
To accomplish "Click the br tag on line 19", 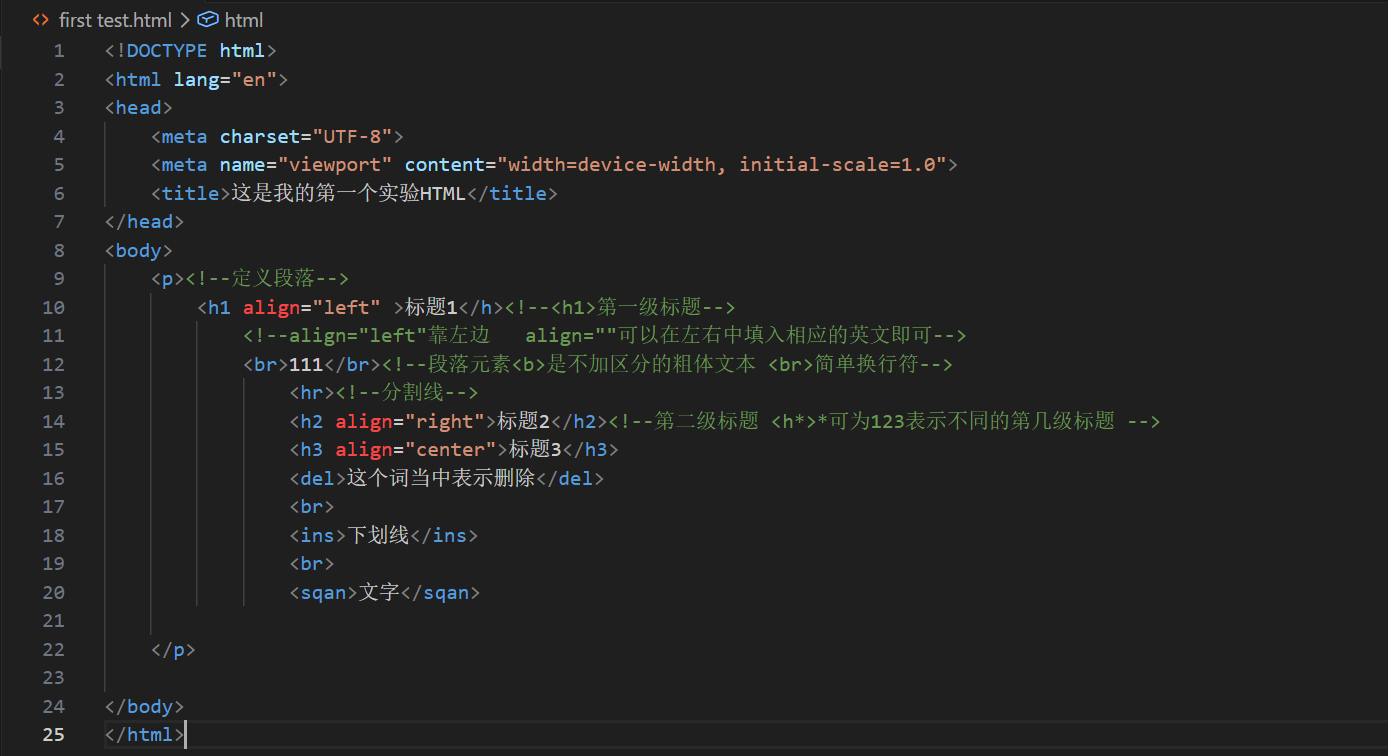I will (312, 564).
